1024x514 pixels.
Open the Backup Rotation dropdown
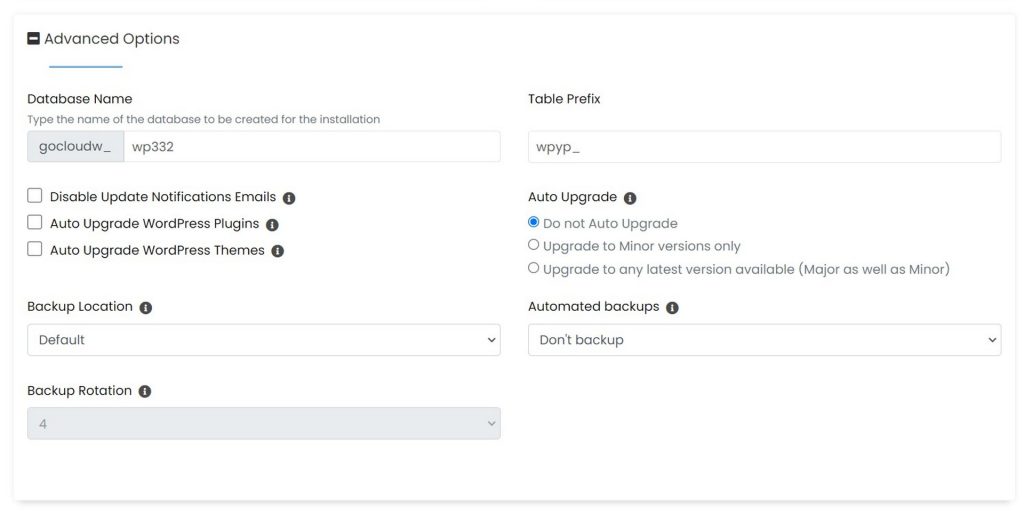click(x=264, y=423)
